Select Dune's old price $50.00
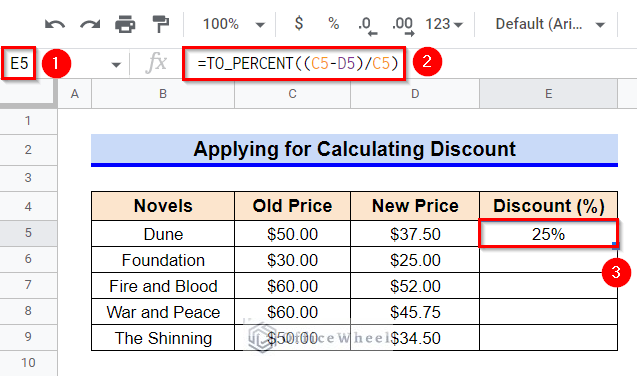637x376 pixels. pyautogui.click(x=292, y=234)
